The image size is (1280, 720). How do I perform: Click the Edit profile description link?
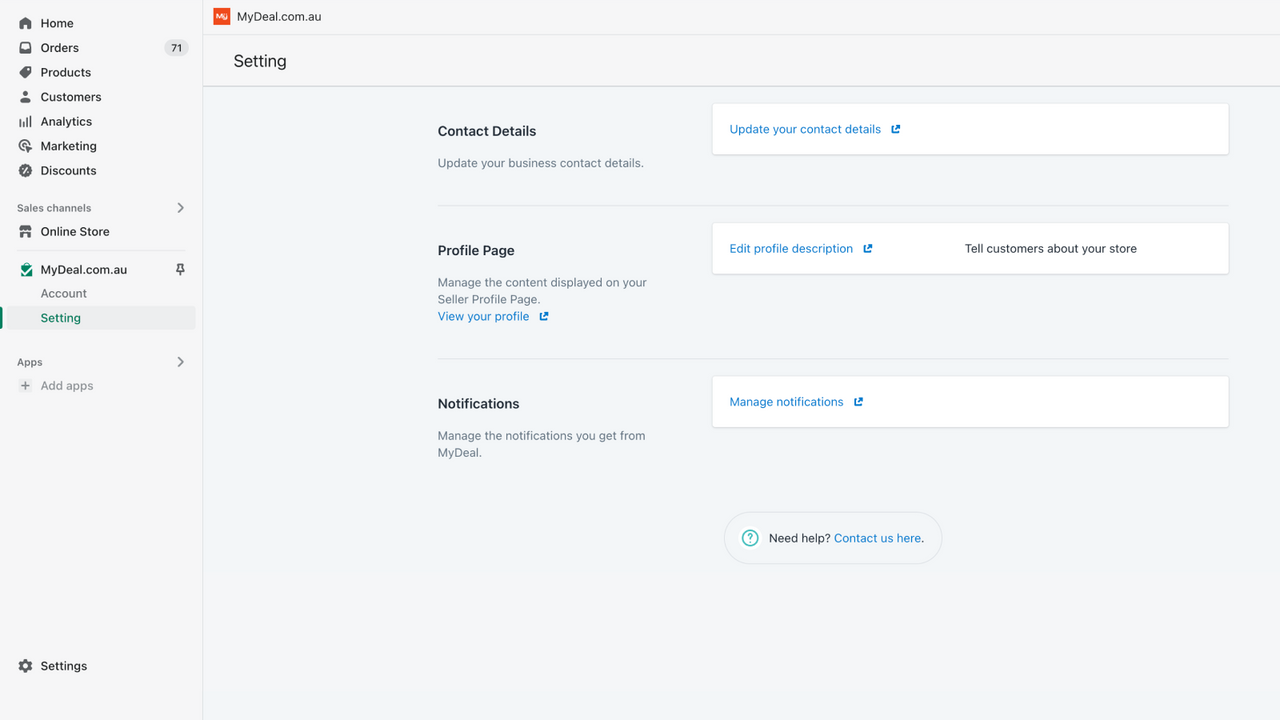pyautogui.click(x=791, y=248)
